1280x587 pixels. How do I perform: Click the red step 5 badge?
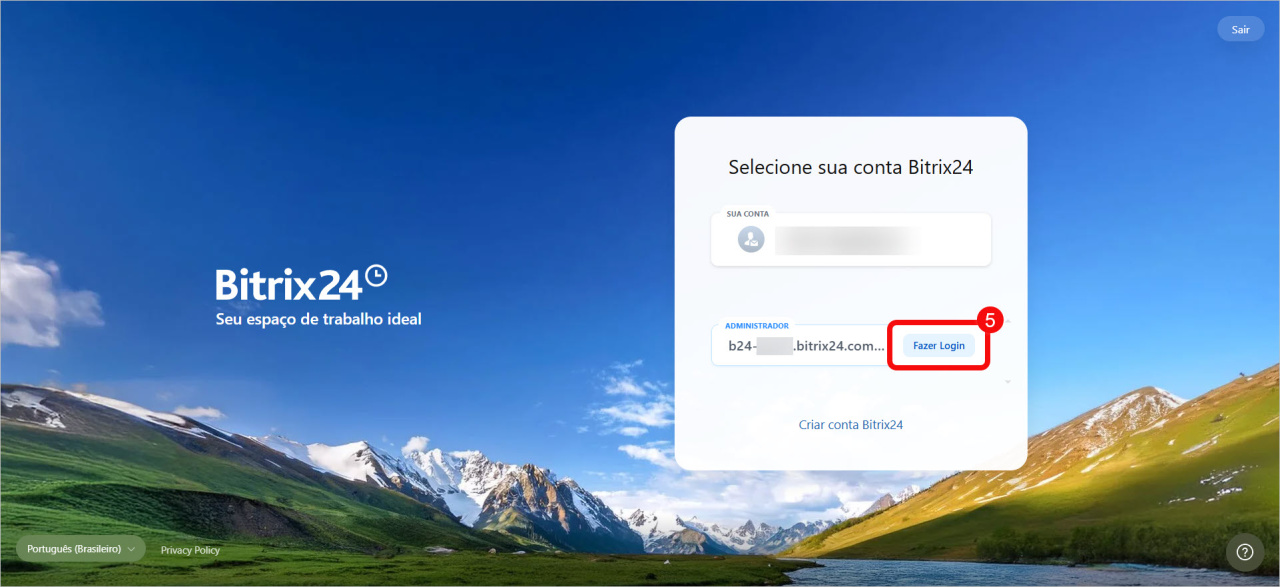[x=989, y=320]
